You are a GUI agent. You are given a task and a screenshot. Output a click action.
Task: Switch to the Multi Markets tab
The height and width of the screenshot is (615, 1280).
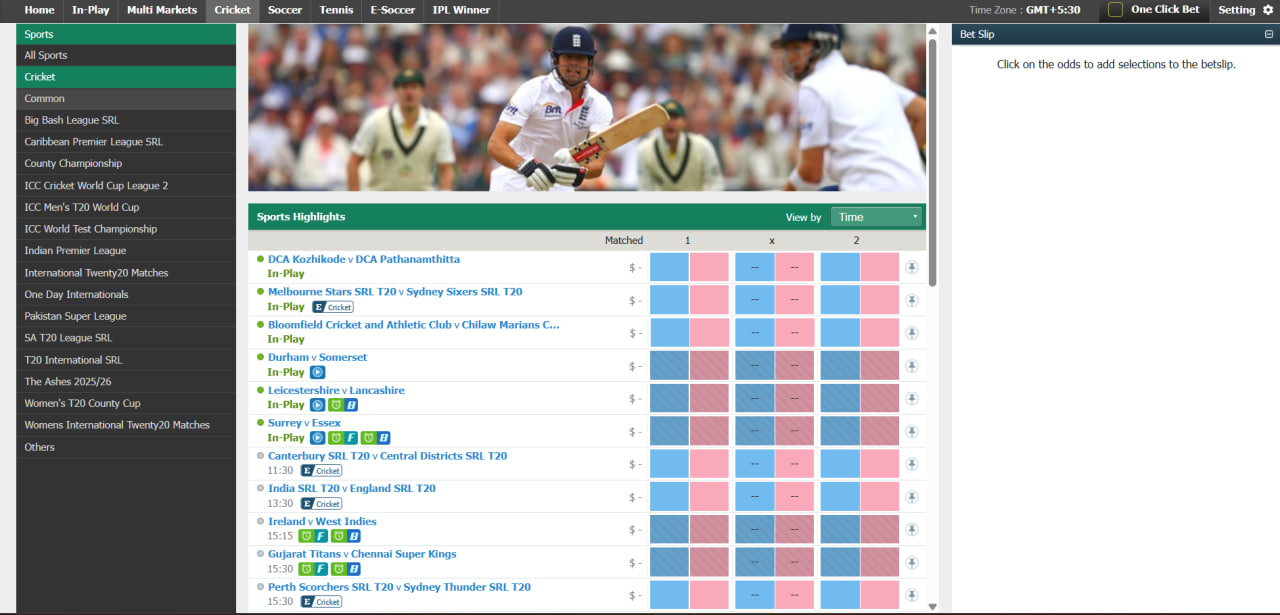[x=161, y=10]
